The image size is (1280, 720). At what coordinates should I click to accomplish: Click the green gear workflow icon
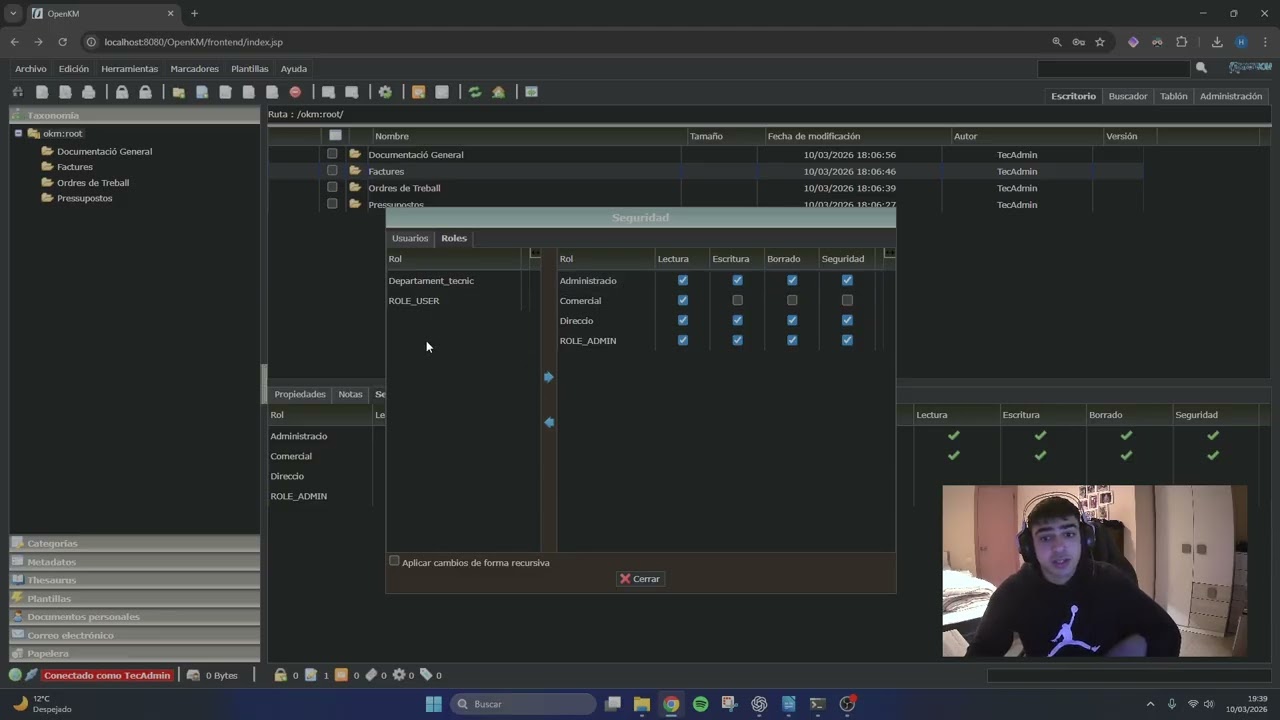coord(385,92)
